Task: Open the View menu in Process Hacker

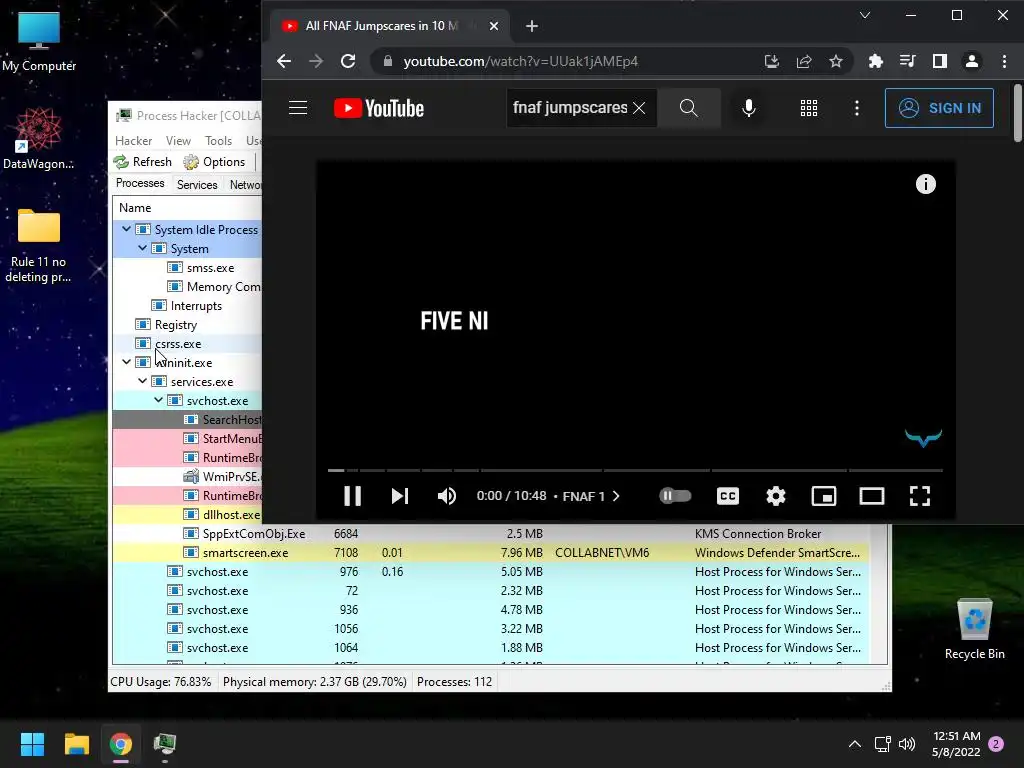Action: [178, 141]
